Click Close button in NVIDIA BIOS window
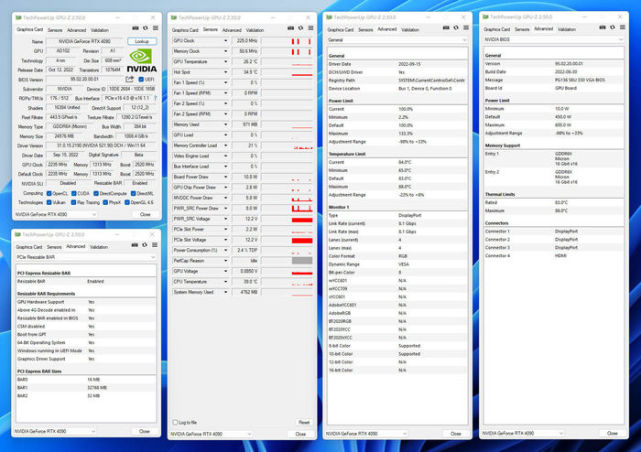Image resolution: width=641 pixels, height=452 pixels. [x=612, y=433]
